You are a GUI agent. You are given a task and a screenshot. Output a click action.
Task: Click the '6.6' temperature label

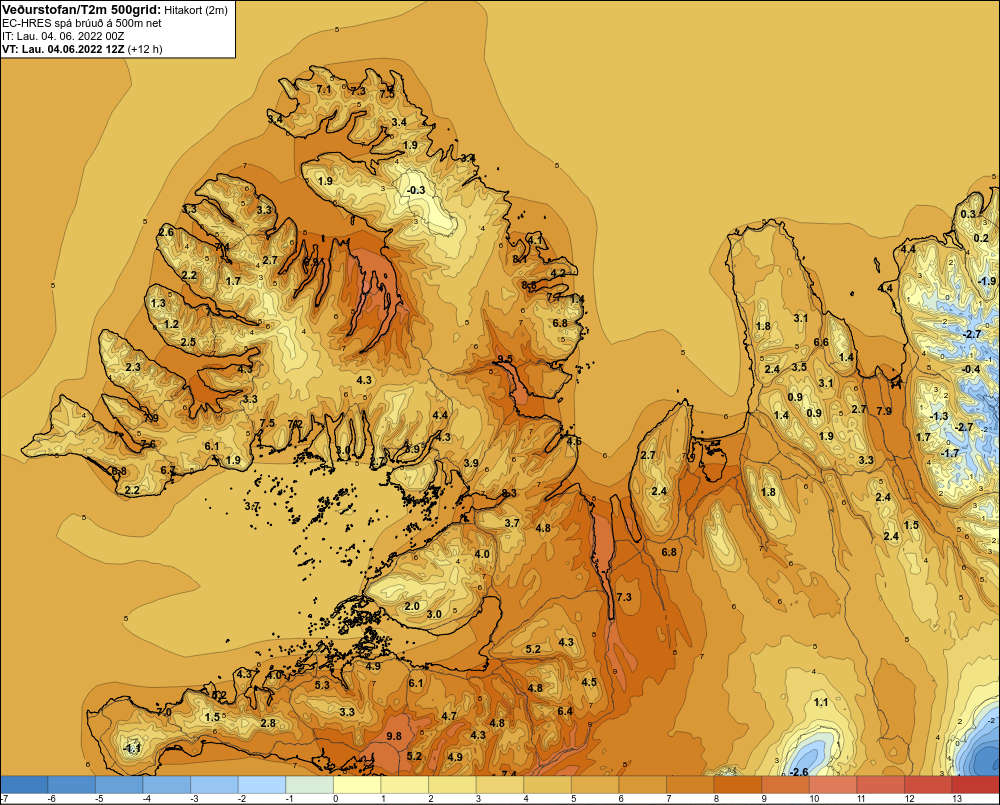(821, 342)
